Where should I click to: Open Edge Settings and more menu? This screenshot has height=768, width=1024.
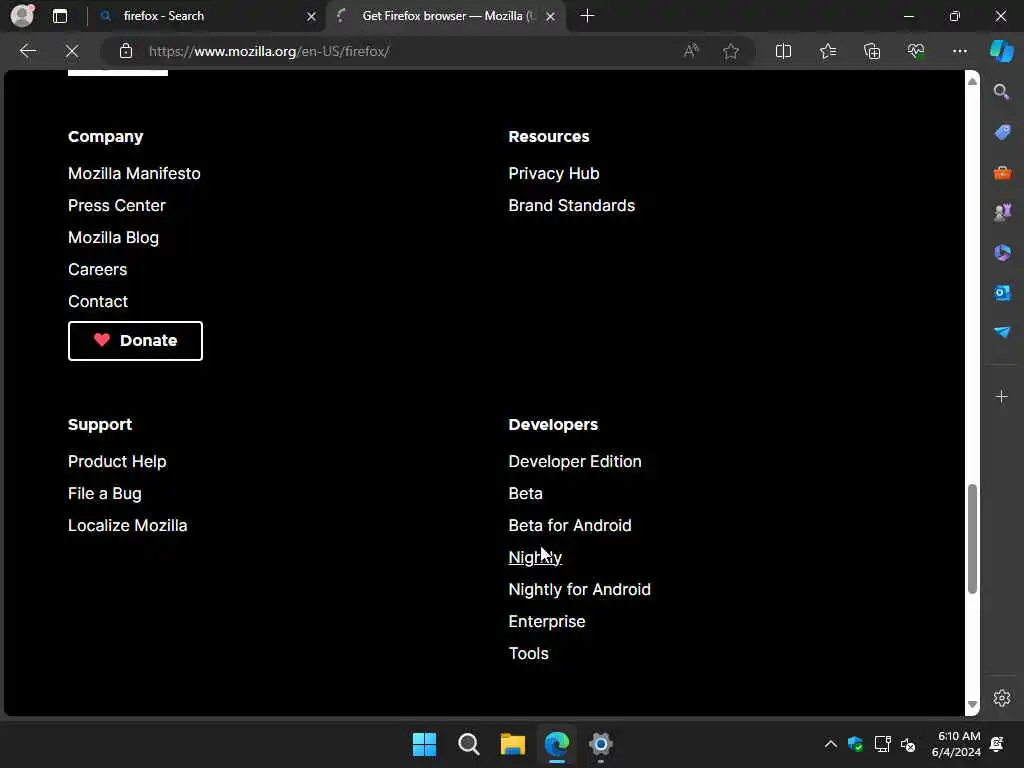(959, 51)
